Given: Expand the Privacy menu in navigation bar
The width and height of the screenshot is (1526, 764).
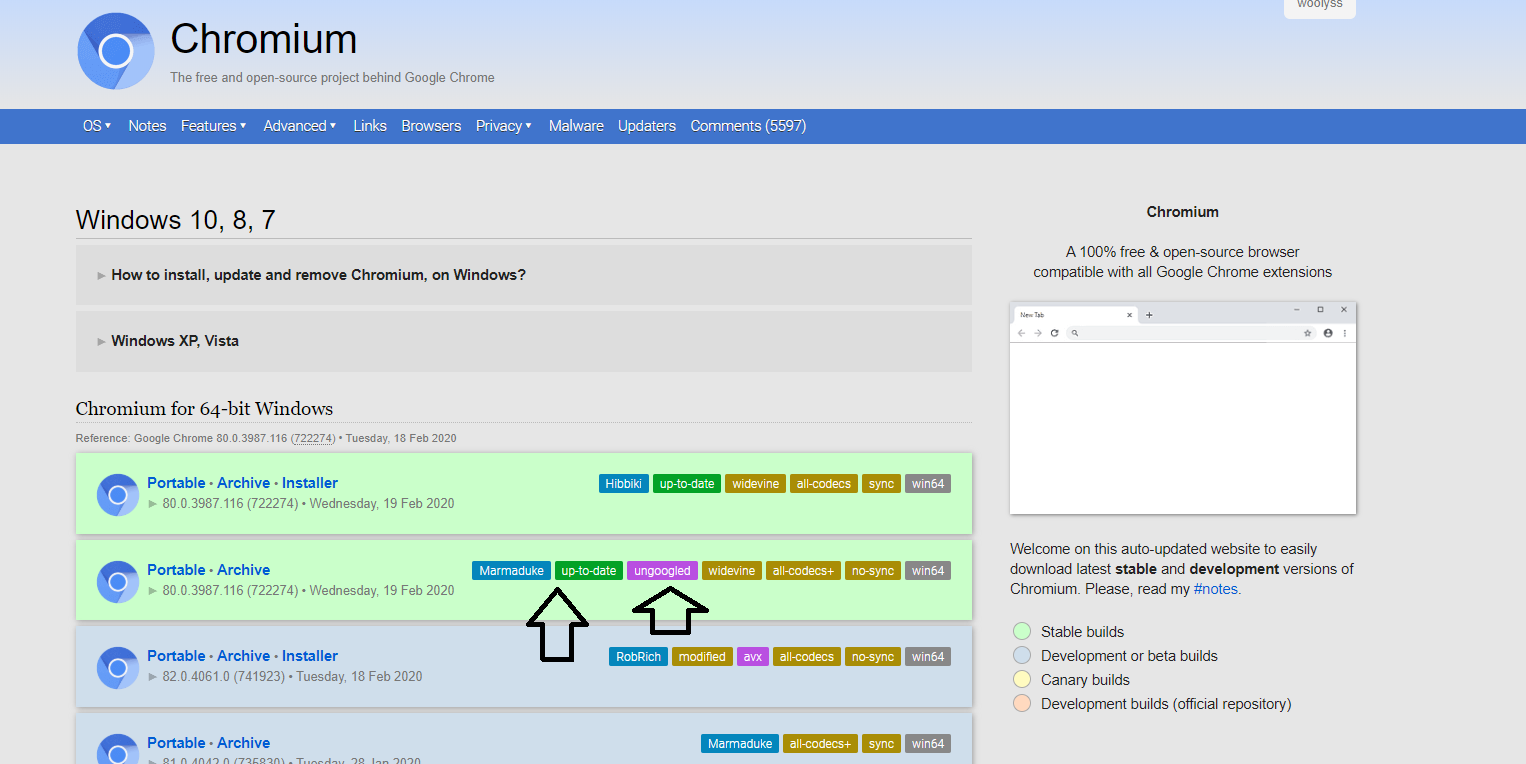Looking at the screenshot, I should (x=503, y=126).
